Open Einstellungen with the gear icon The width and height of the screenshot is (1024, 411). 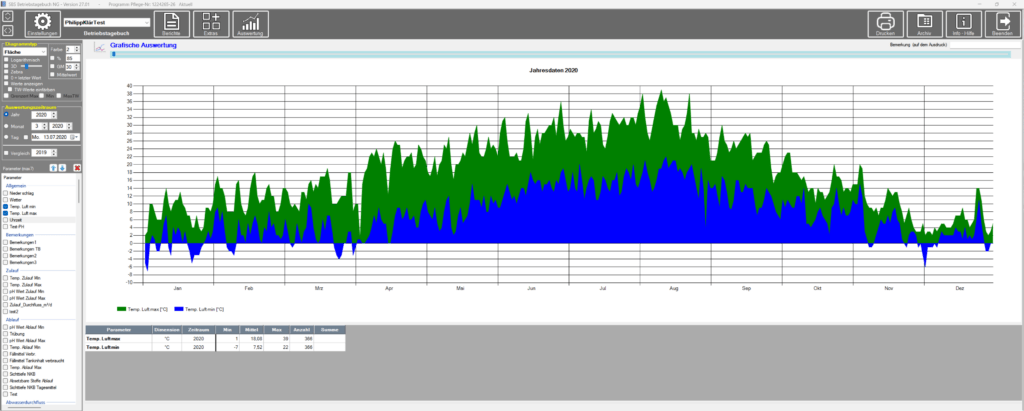42,24
